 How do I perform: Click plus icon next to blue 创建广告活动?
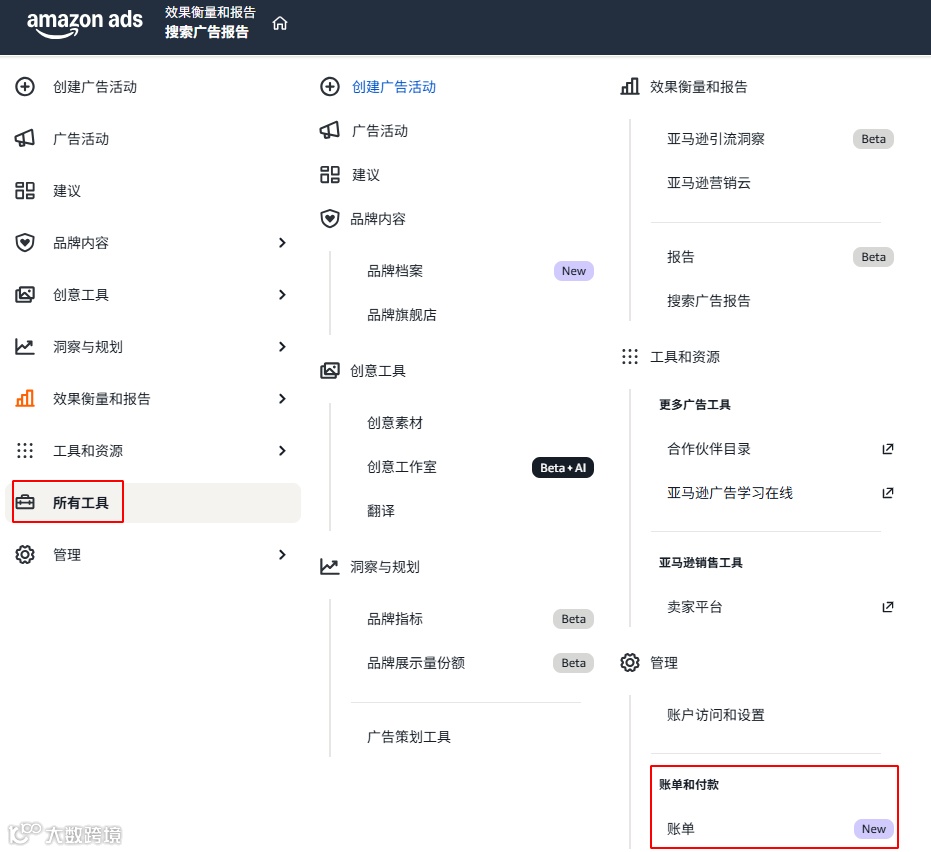pos(330,87)
